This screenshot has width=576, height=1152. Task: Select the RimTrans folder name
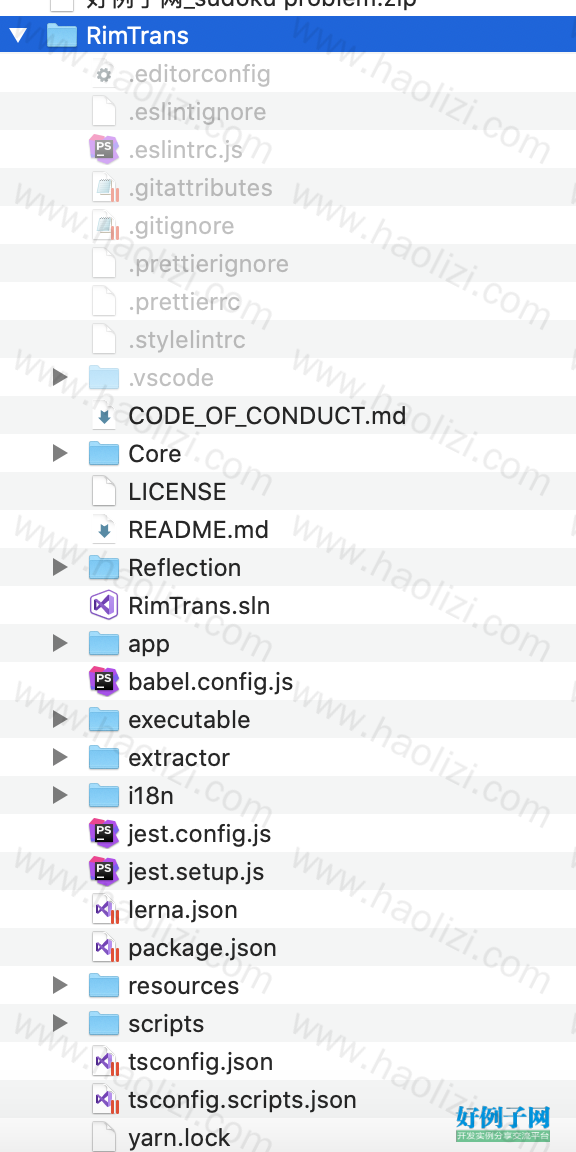(x=137, y=36)
